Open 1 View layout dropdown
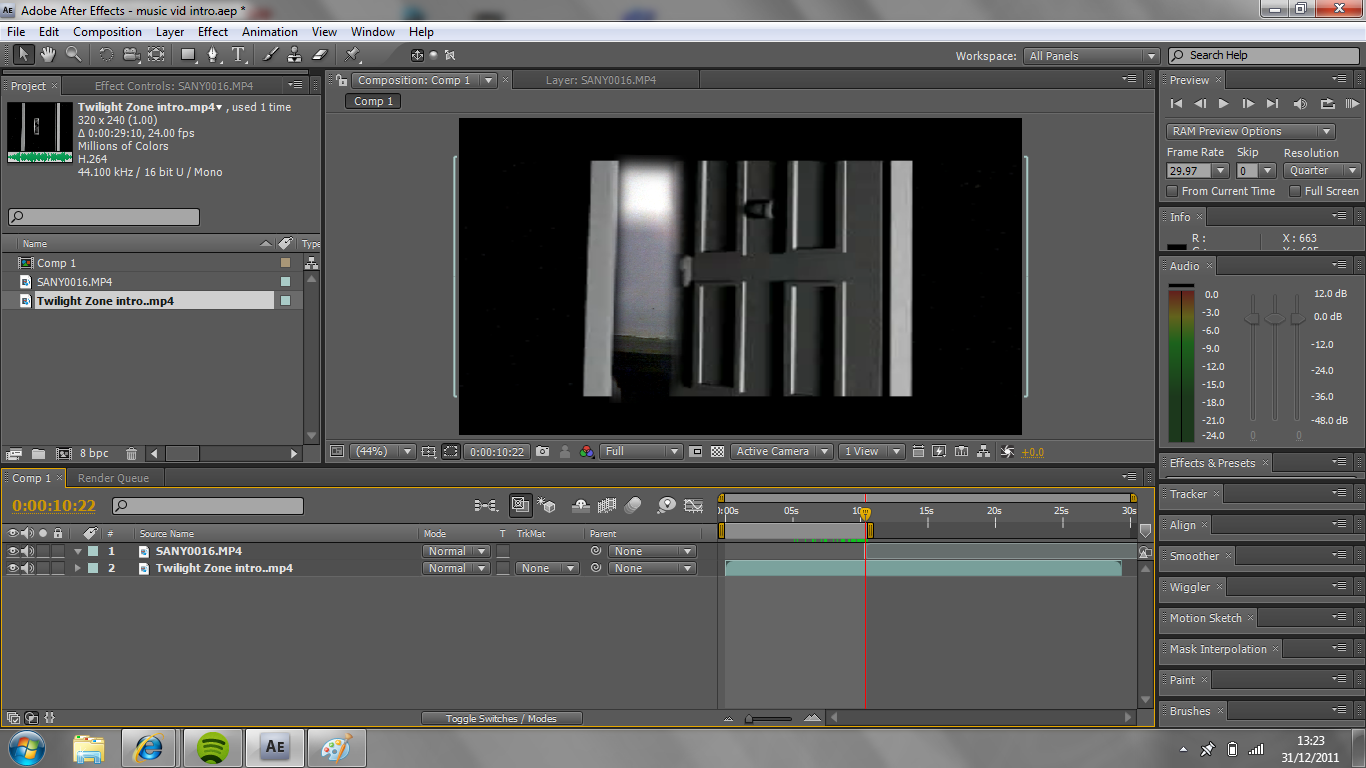Viewport: 1366px width, 768px height. tap(871, 452)
